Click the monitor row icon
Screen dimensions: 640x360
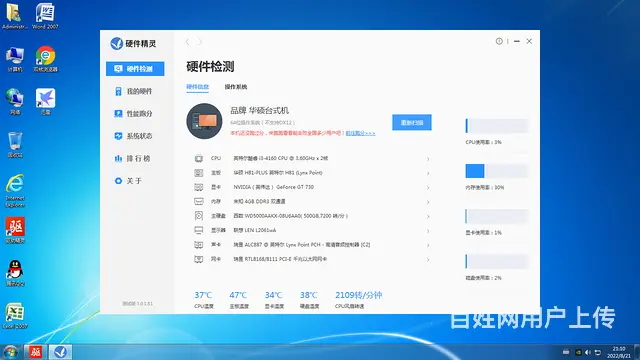(x=199, y=230)
